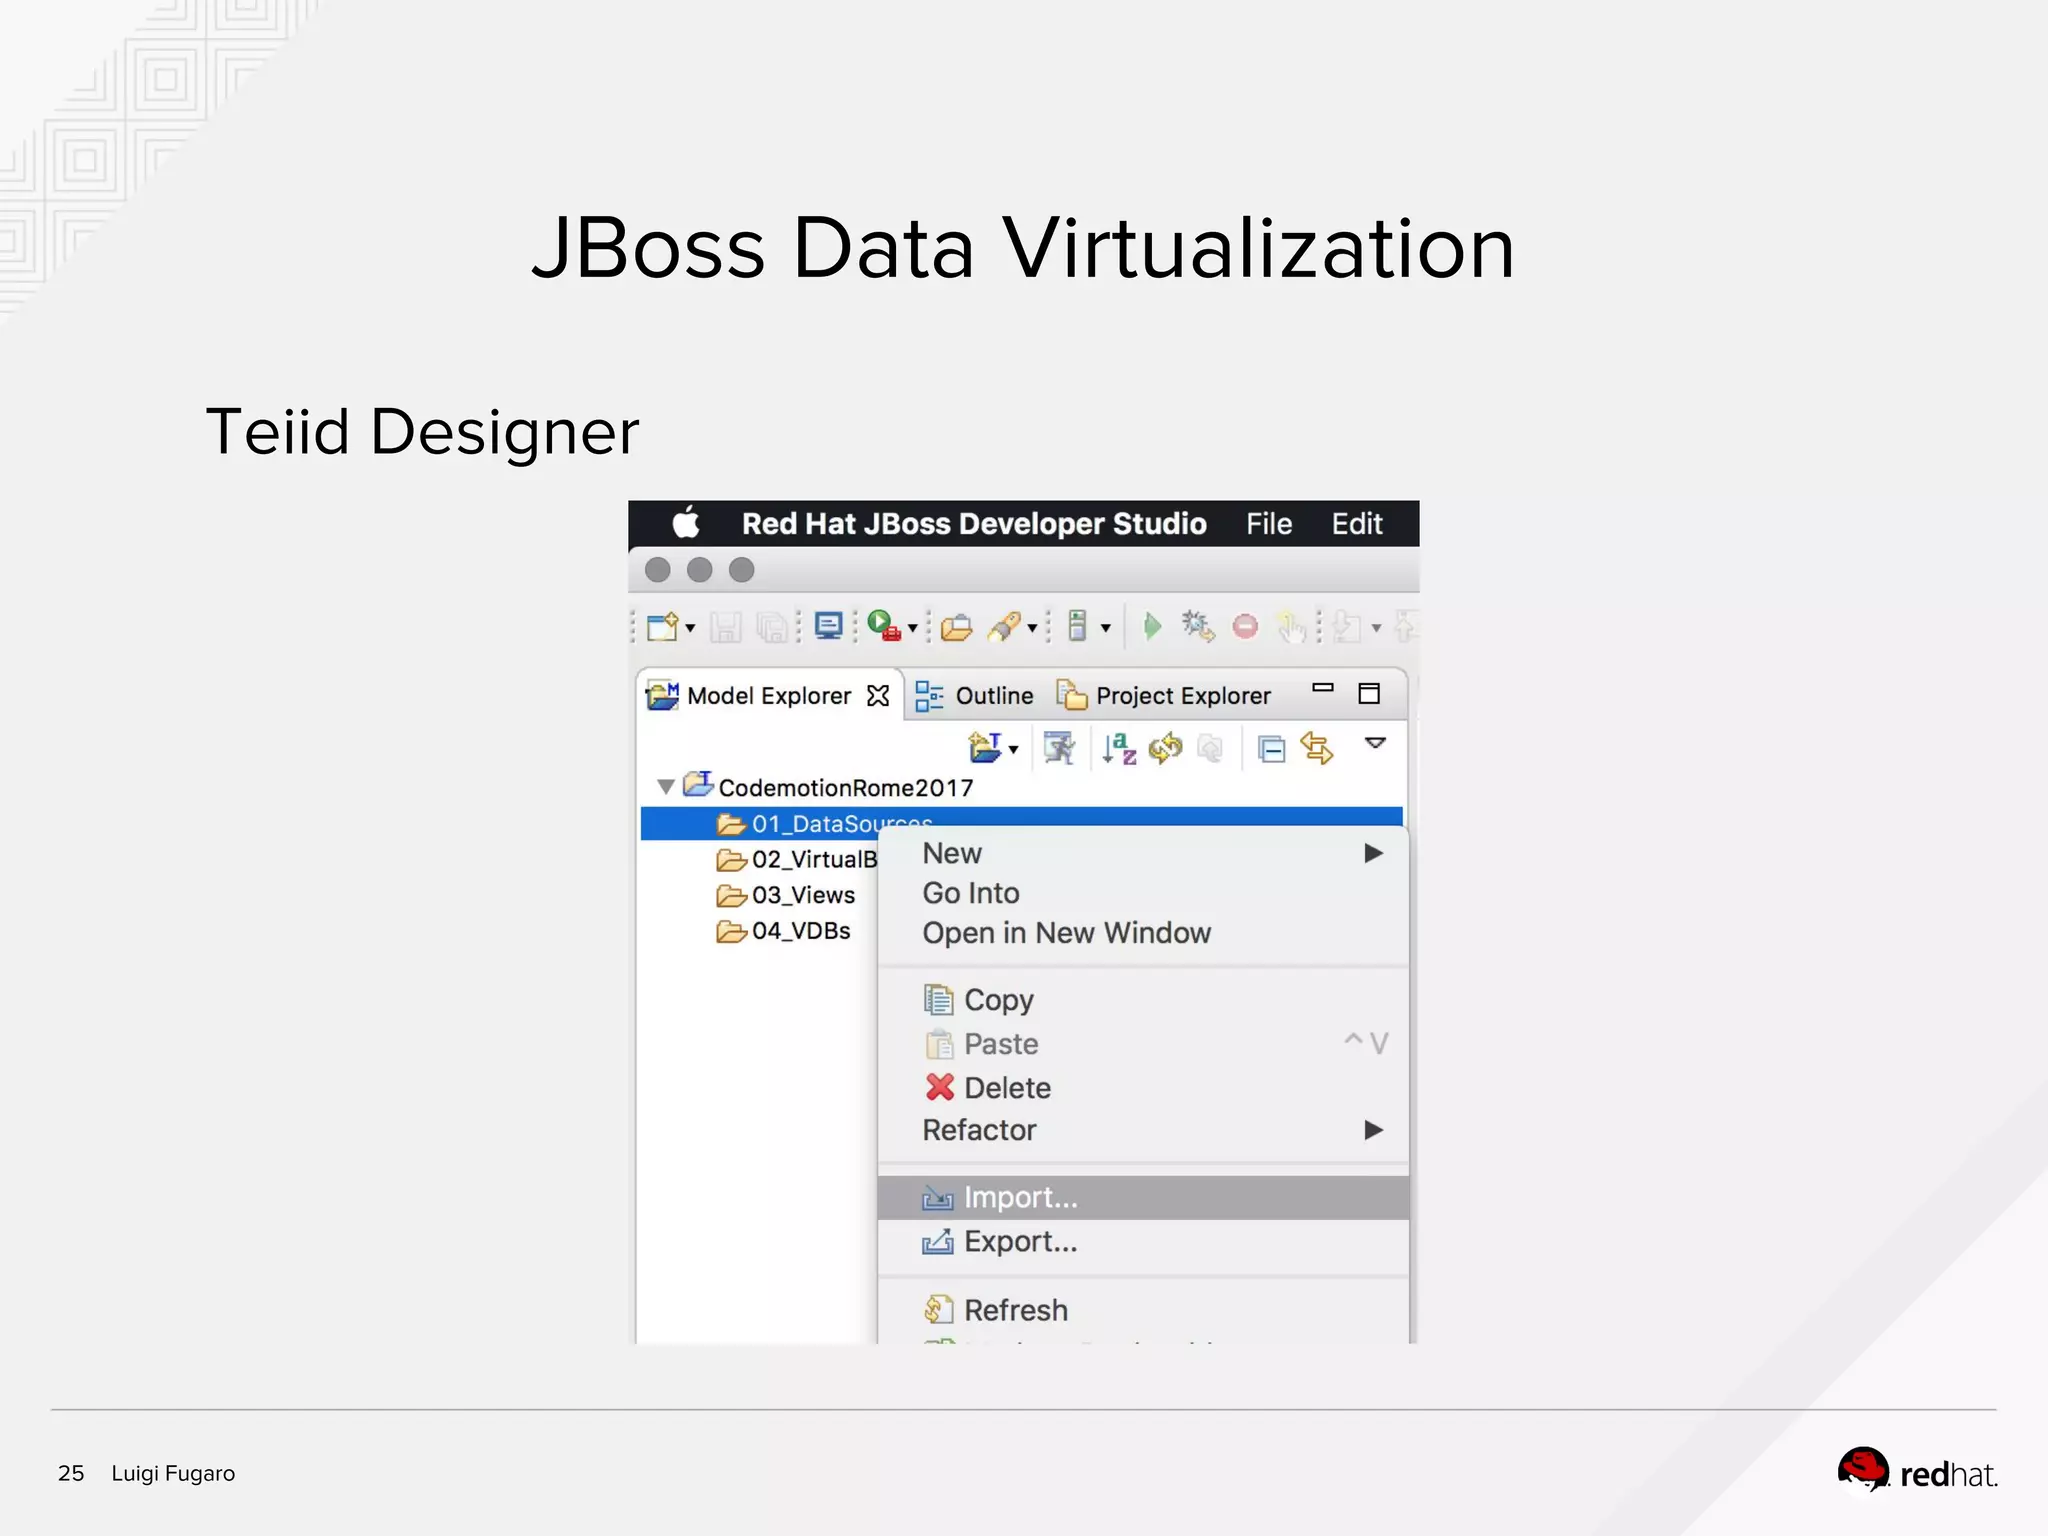
Task: Click the gear wizard toolbar icon
Action: coord(1197,627)
